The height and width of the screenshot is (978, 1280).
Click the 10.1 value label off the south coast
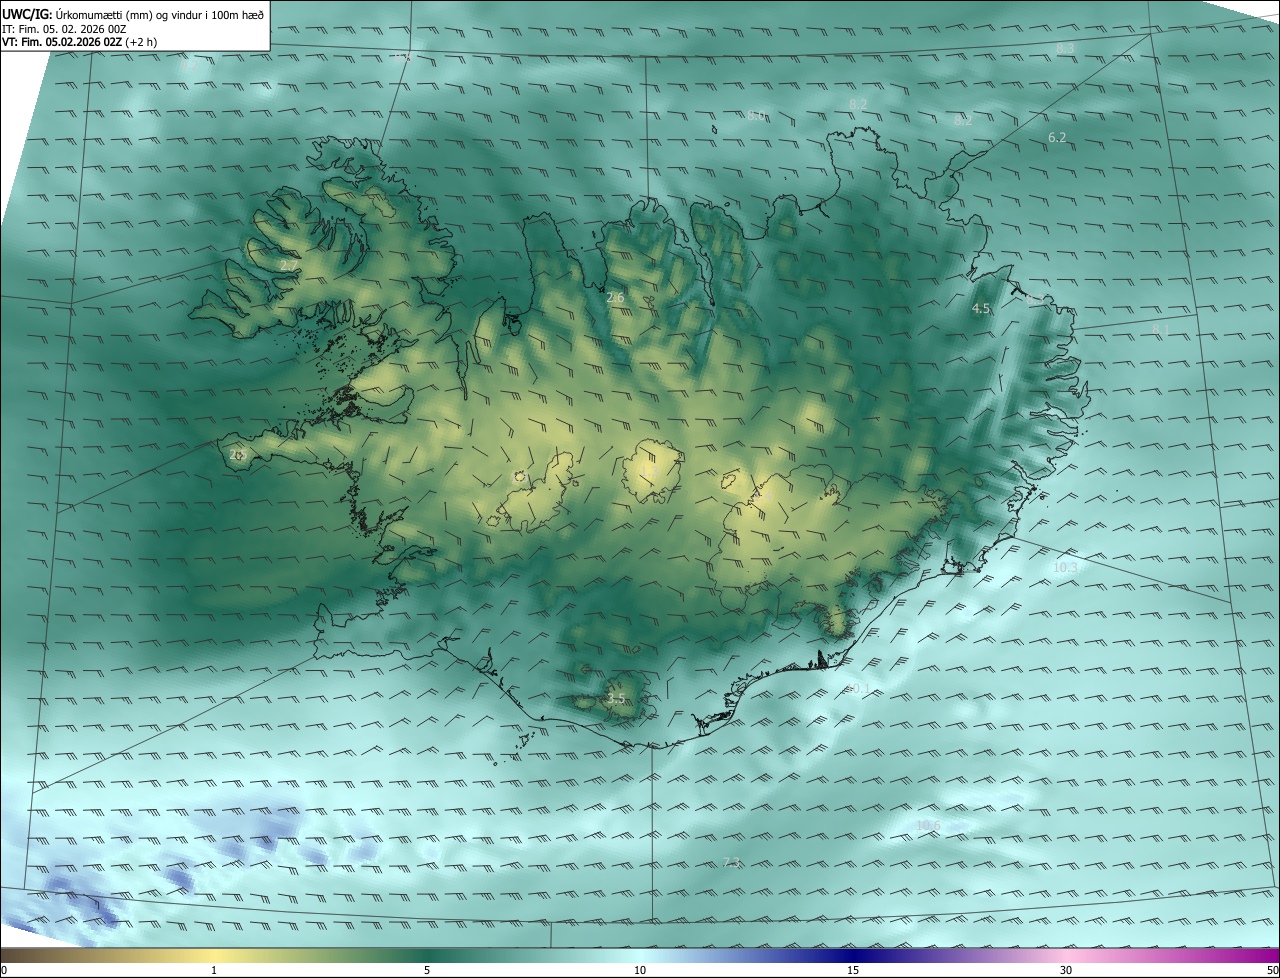[x=858, y=689]
